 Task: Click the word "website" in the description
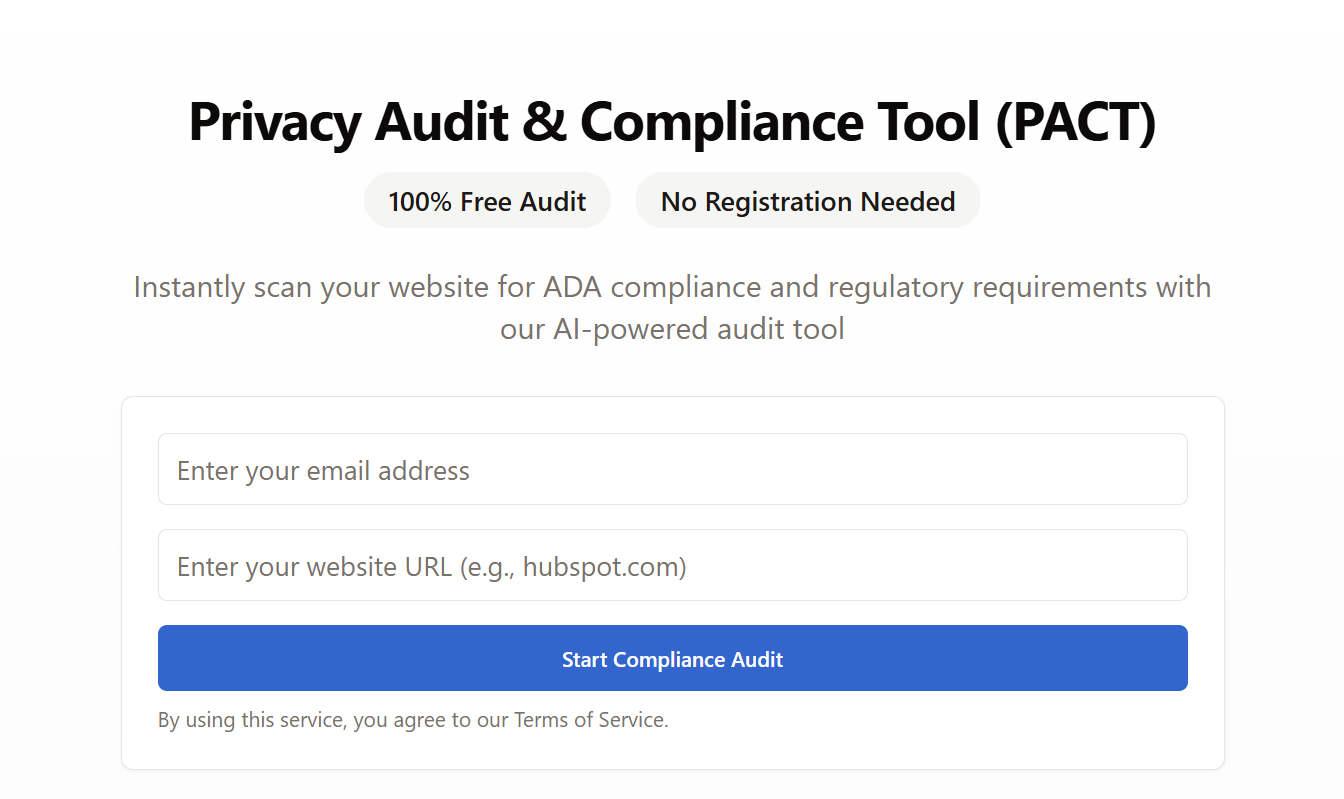440,288
